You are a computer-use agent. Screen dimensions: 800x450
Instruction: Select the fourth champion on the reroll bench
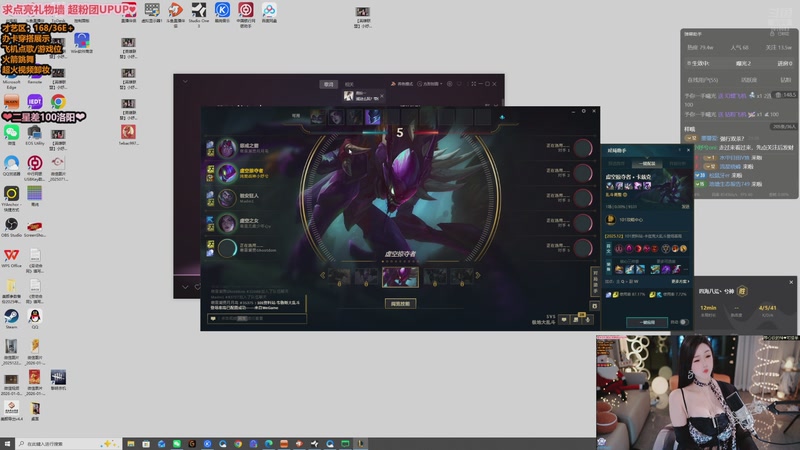click(372, 117)
